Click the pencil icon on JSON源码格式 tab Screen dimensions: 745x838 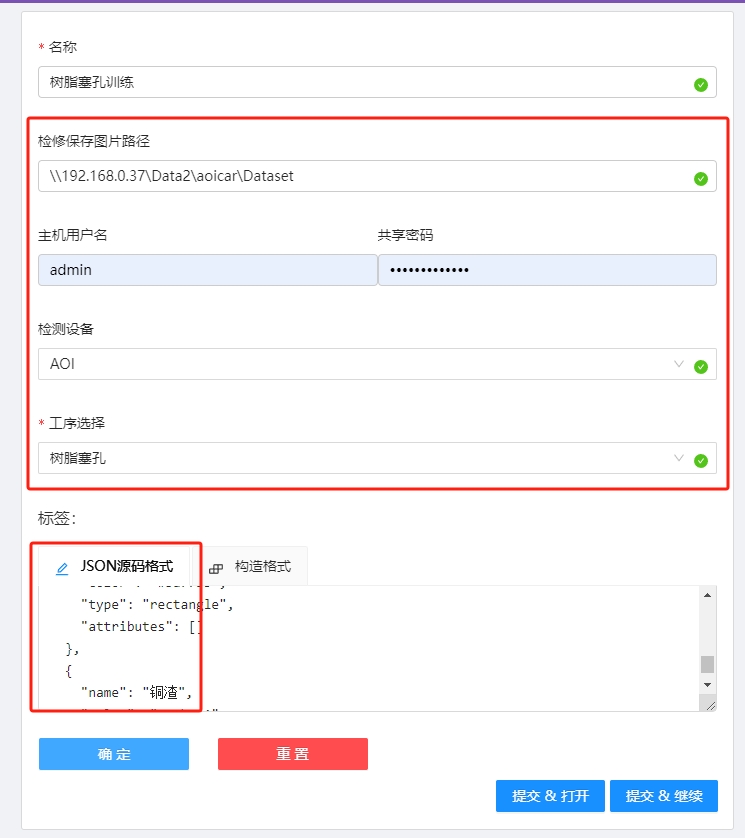tap(62, 568)
